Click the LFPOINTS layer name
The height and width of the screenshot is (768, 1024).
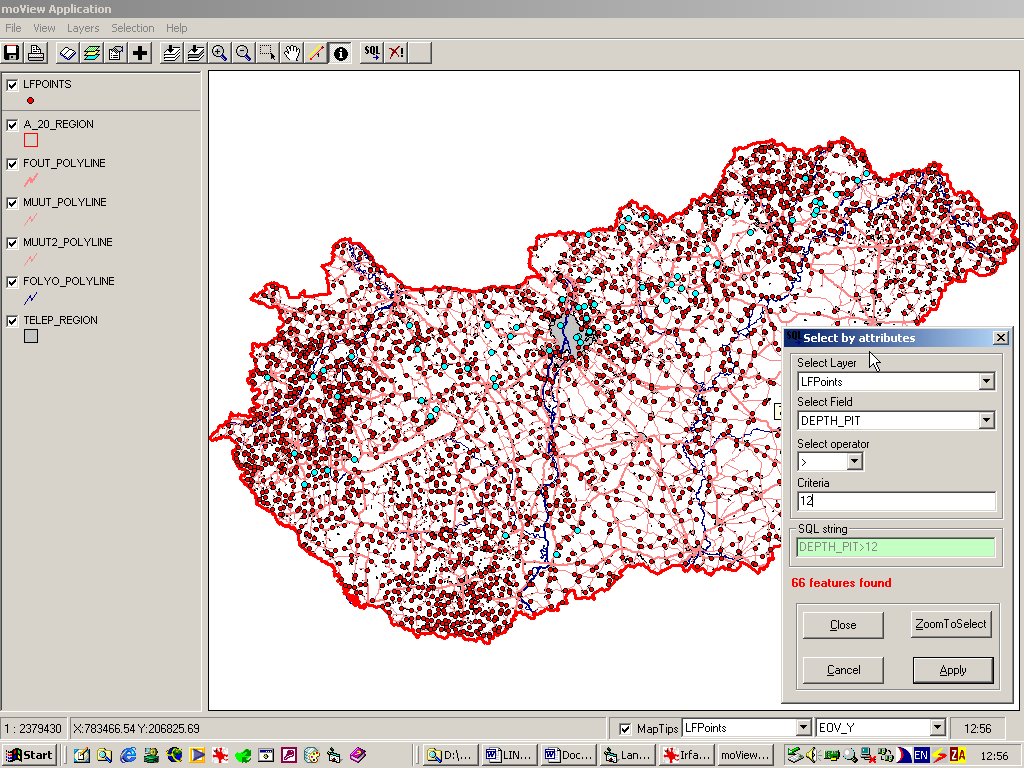point(47,84)
